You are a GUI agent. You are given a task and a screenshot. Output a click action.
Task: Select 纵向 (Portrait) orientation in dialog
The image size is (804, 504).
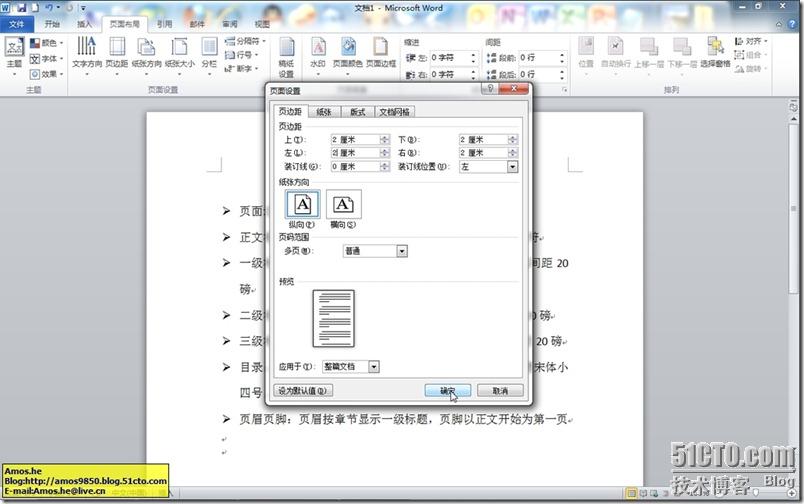(303, 209)
